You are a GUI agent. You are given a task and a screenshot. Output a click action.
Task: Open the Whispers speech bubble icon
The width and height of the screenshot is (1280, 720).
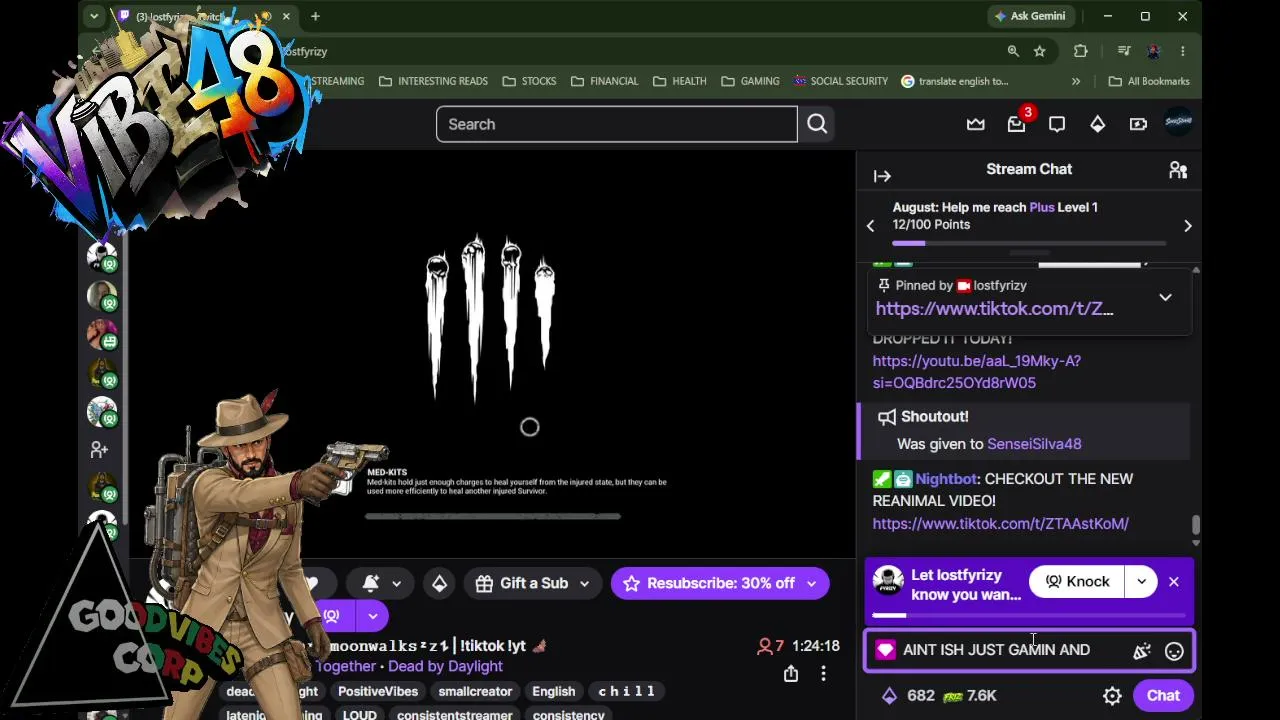[x=1057, y=124]
